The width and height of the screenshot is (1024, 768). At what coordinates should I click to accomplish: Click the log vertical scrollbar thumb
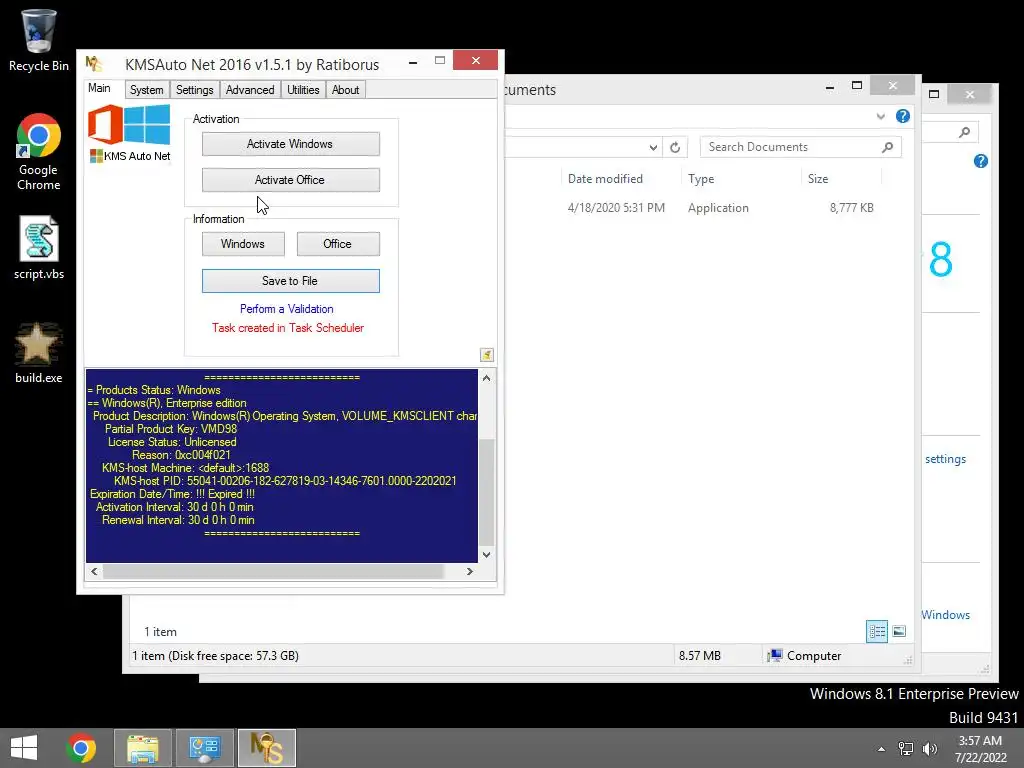tap(487, 491)
